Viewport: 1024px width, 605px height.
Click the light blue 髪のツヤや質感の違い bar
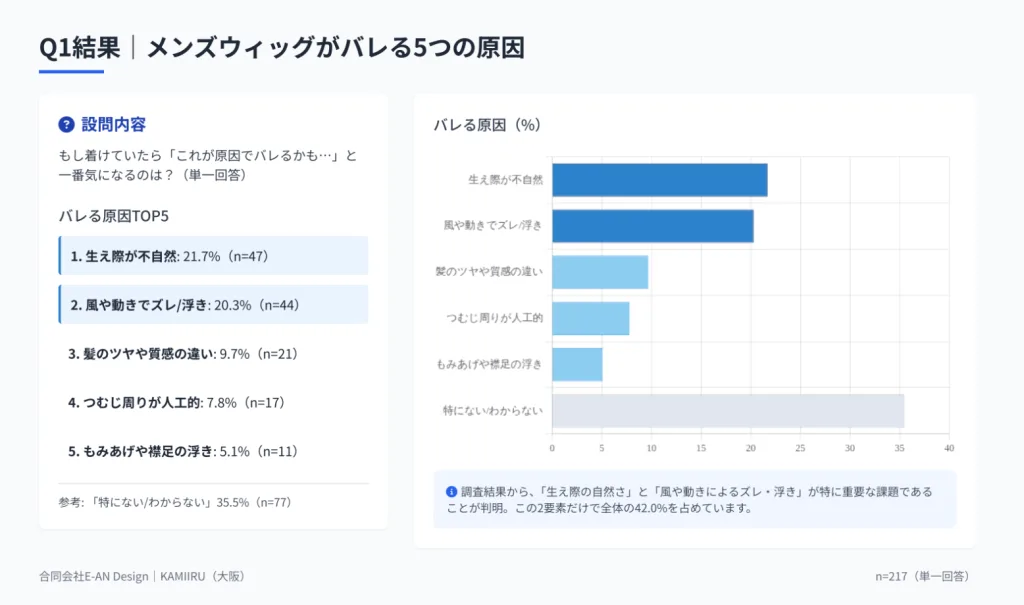(x=600, y=272)
